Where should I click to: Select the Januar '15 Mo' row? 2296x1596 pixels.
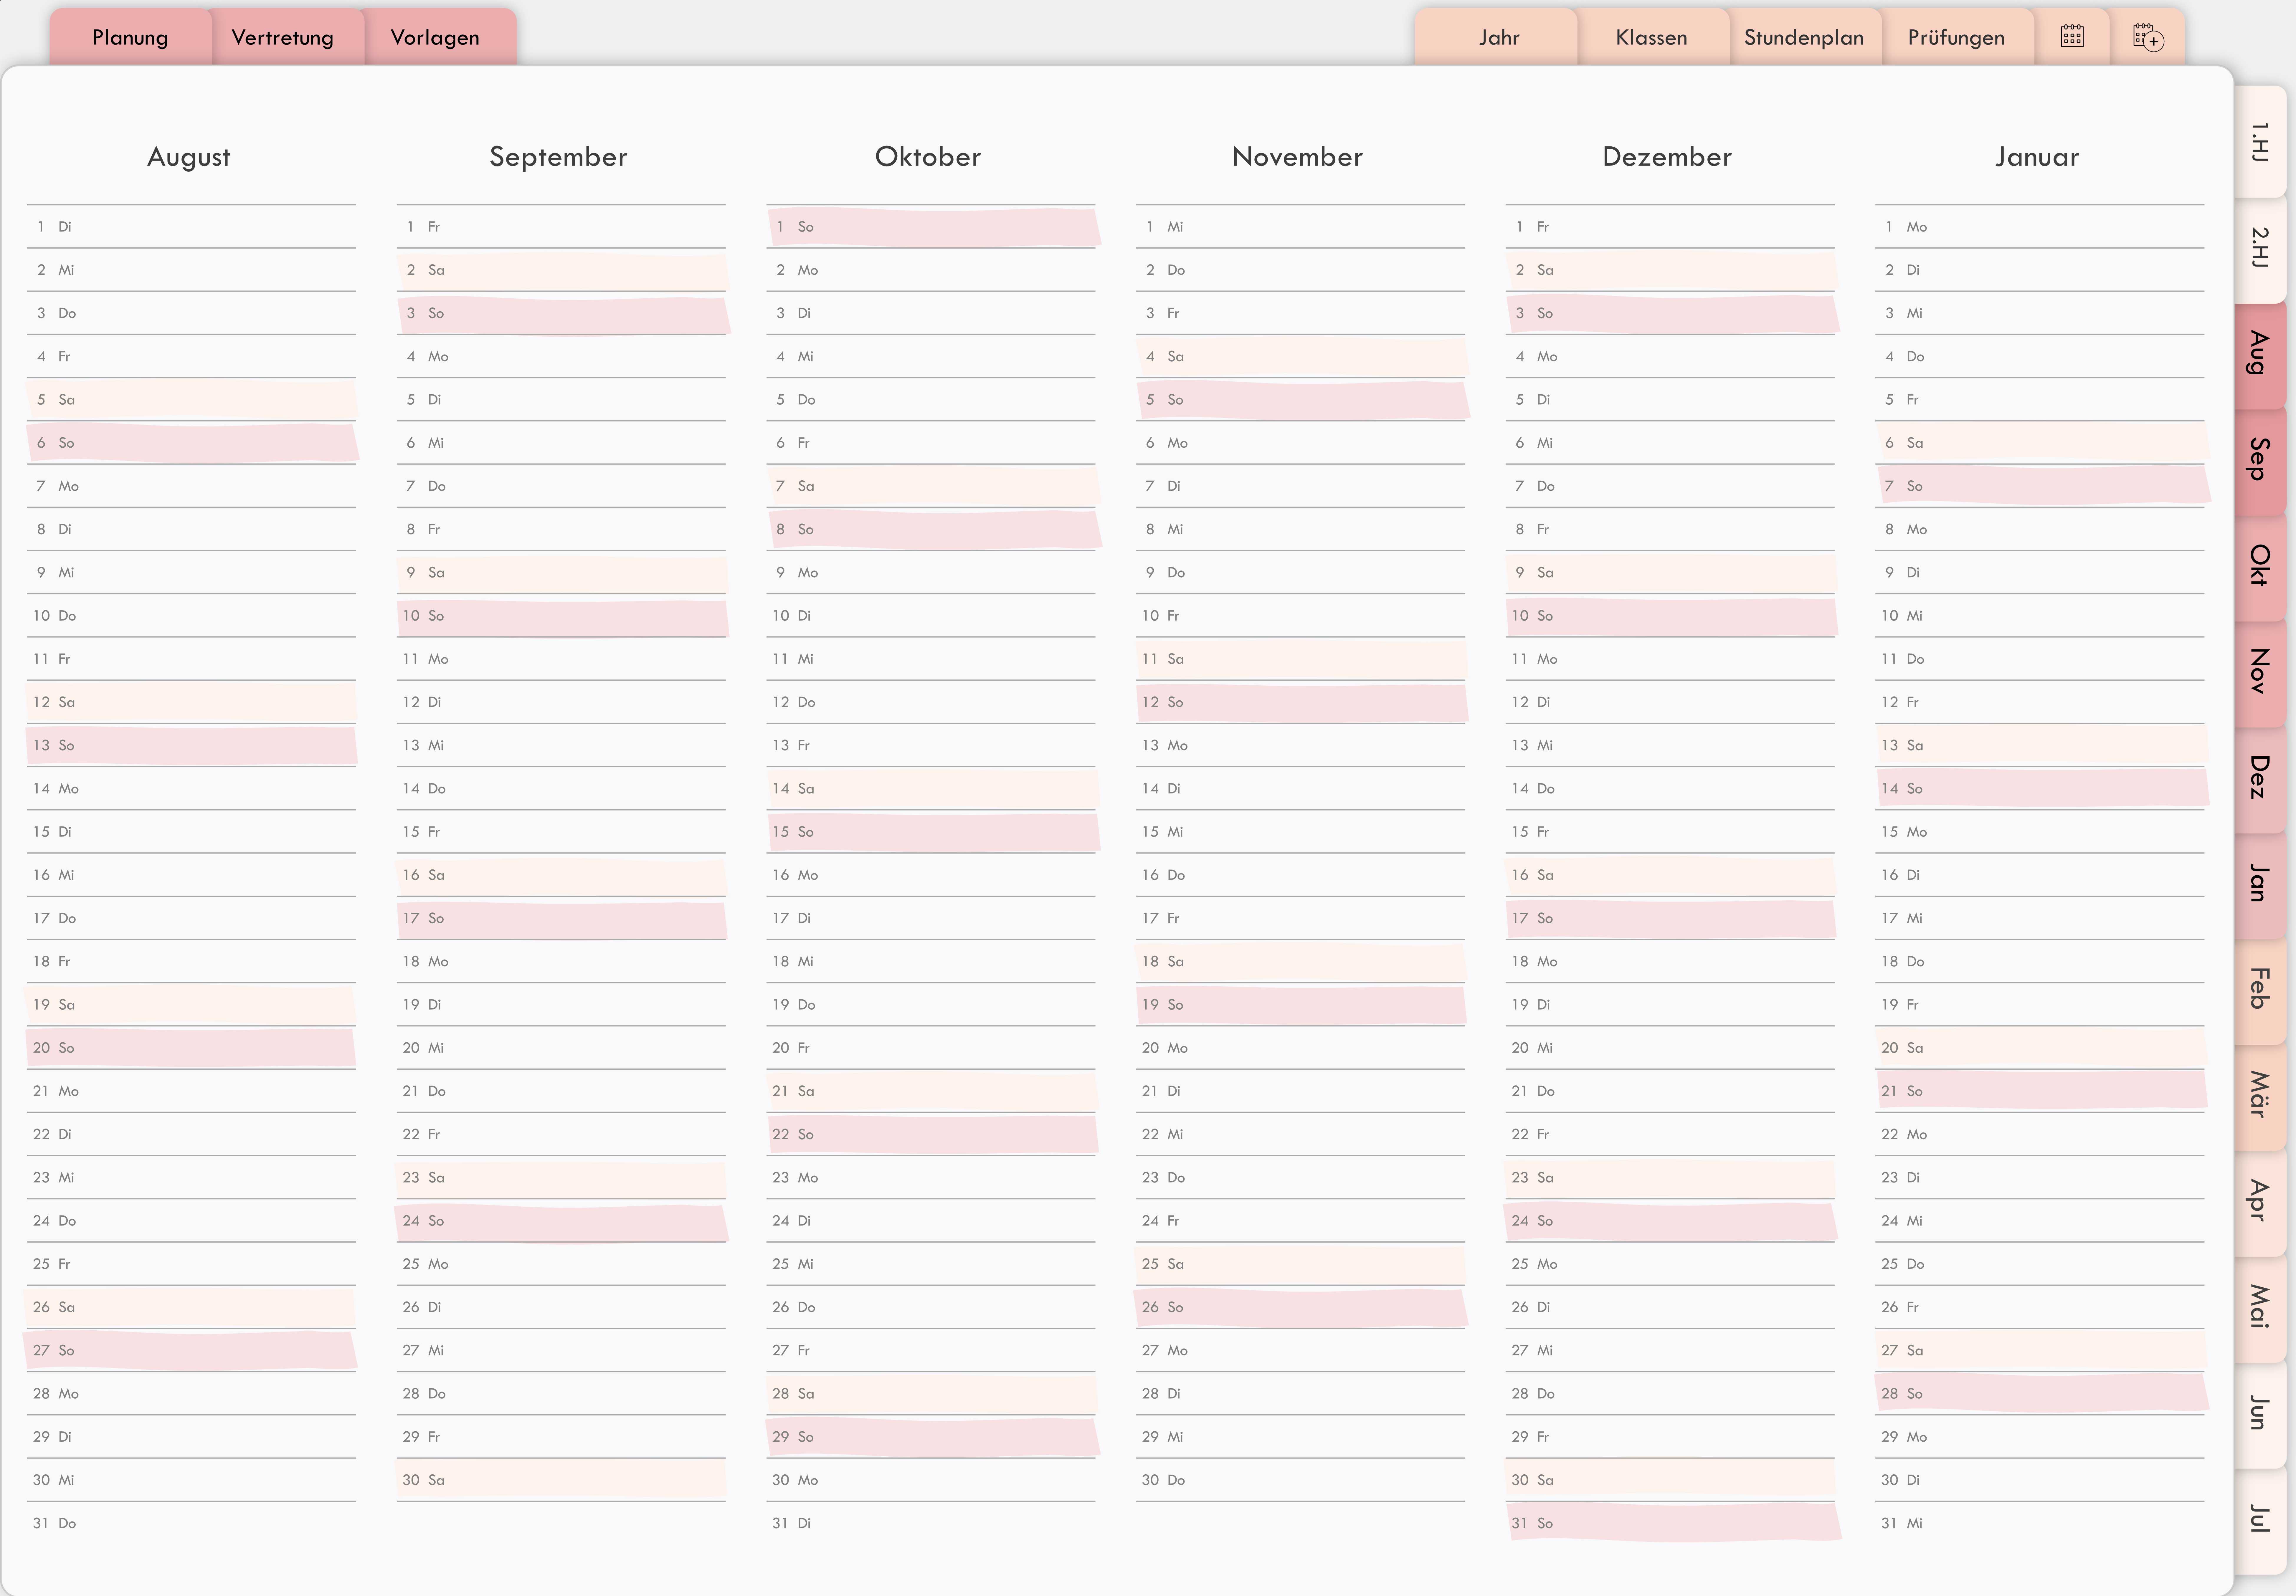coord(2040,832)
